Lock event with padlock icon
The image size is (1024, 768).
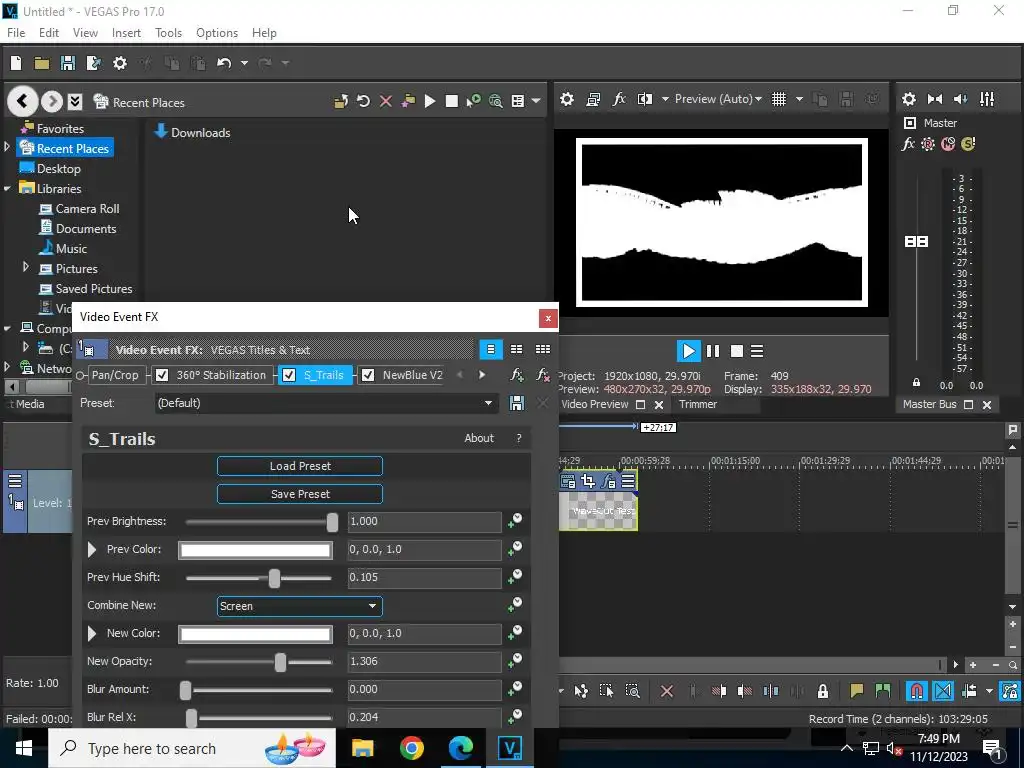(x=823, y=691)
